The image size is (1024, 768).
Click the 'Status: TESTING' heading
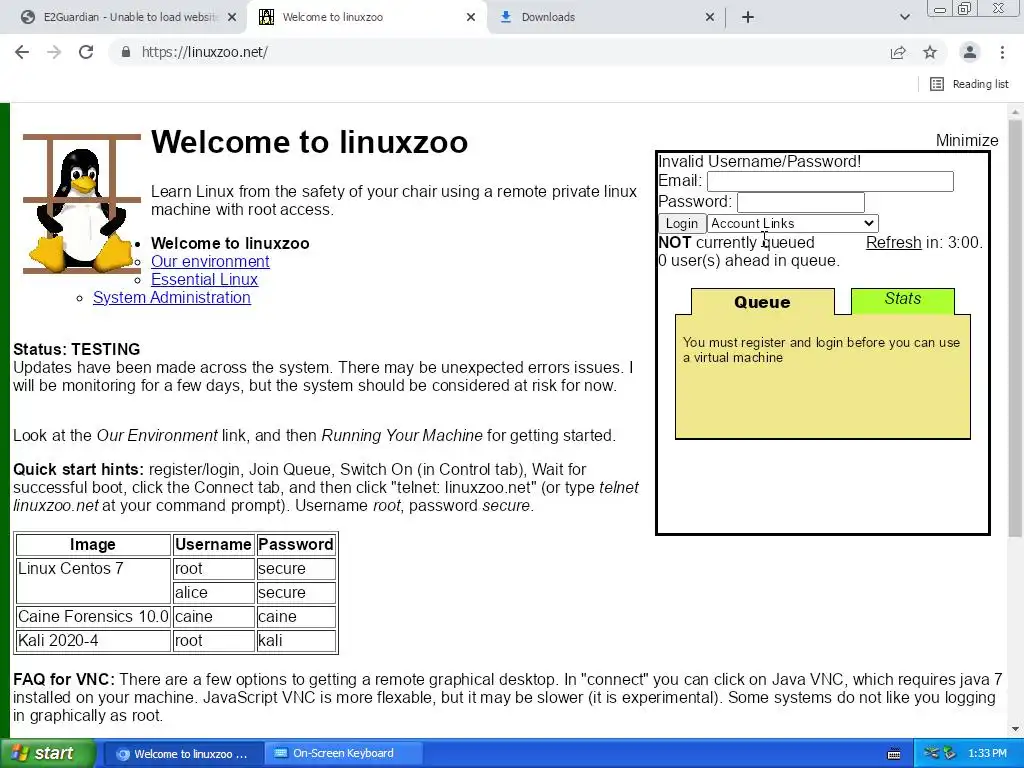pos(76,349)
